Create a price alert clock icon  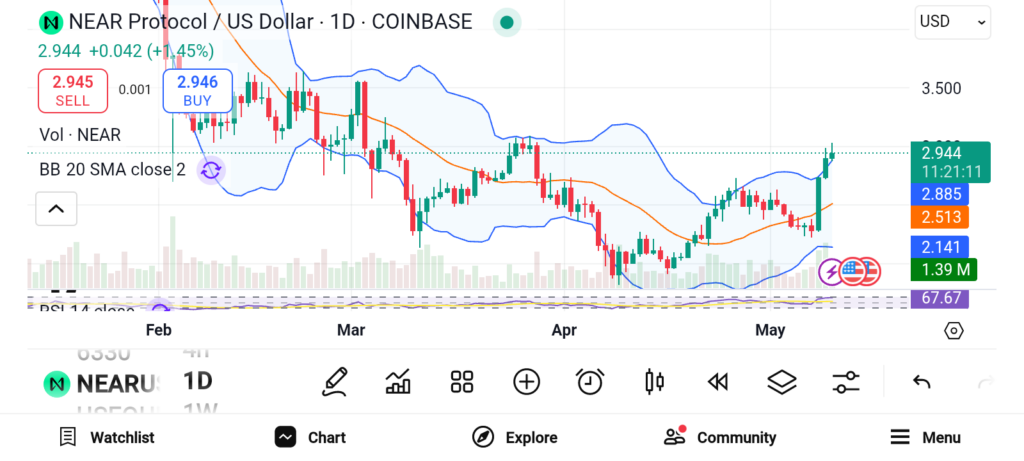(590, 381)
